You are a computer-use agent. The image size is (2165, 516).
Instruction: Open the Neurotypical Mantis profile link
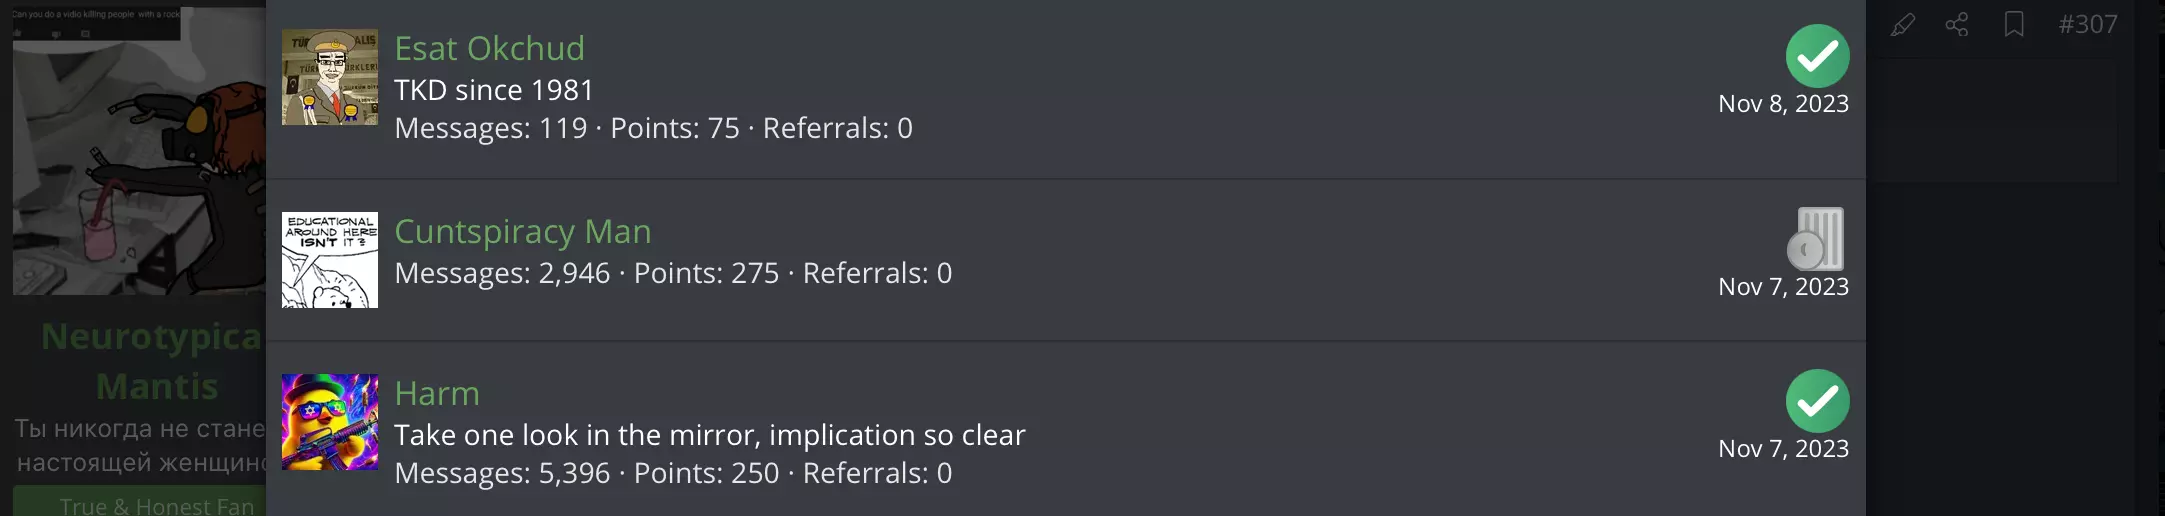pyautogui.click(x=152, y=360)
